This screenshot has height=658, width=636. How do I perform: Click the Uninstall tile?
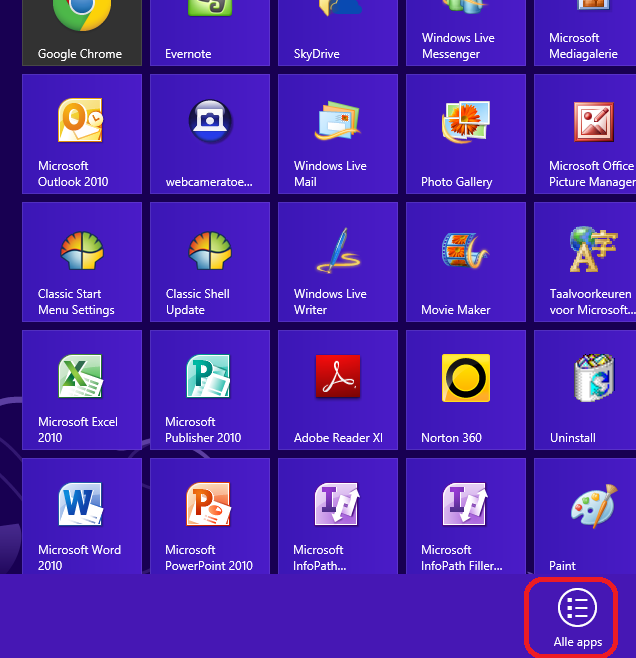pos(585,390)
